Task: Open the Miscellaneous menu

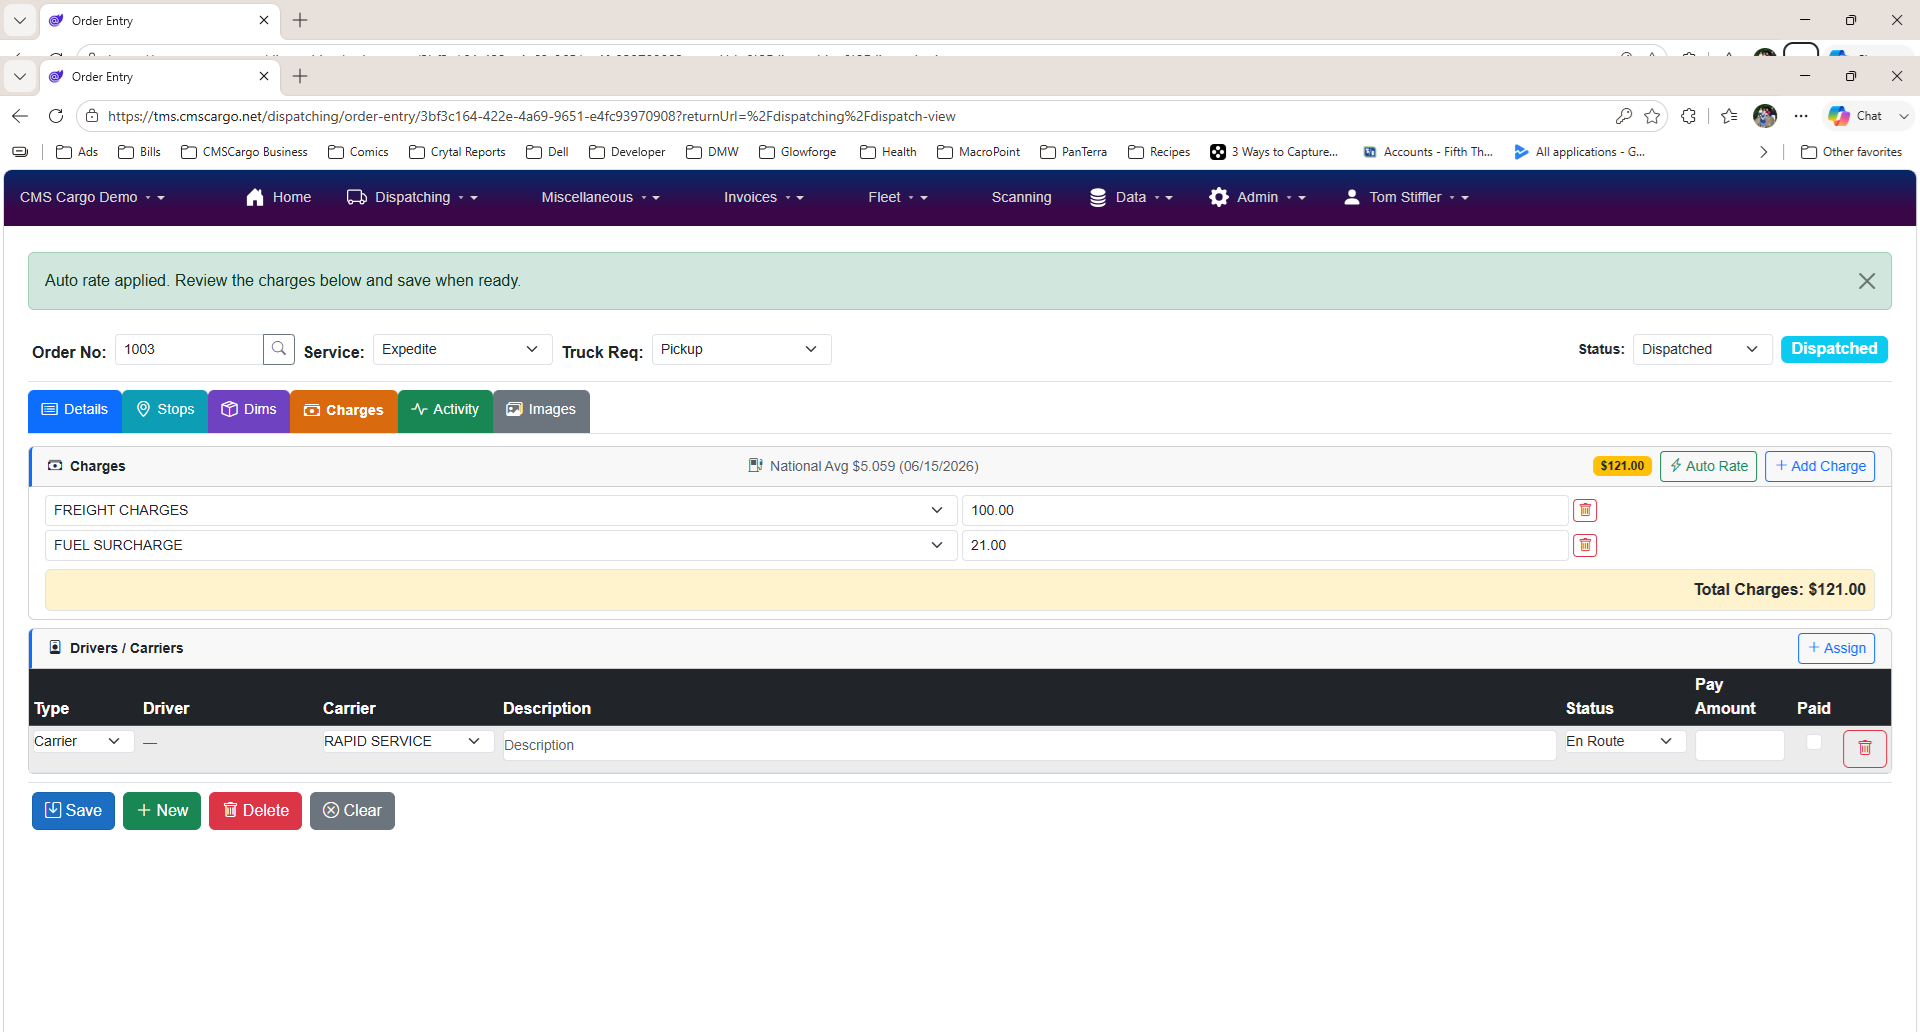Action: (600, 197)
